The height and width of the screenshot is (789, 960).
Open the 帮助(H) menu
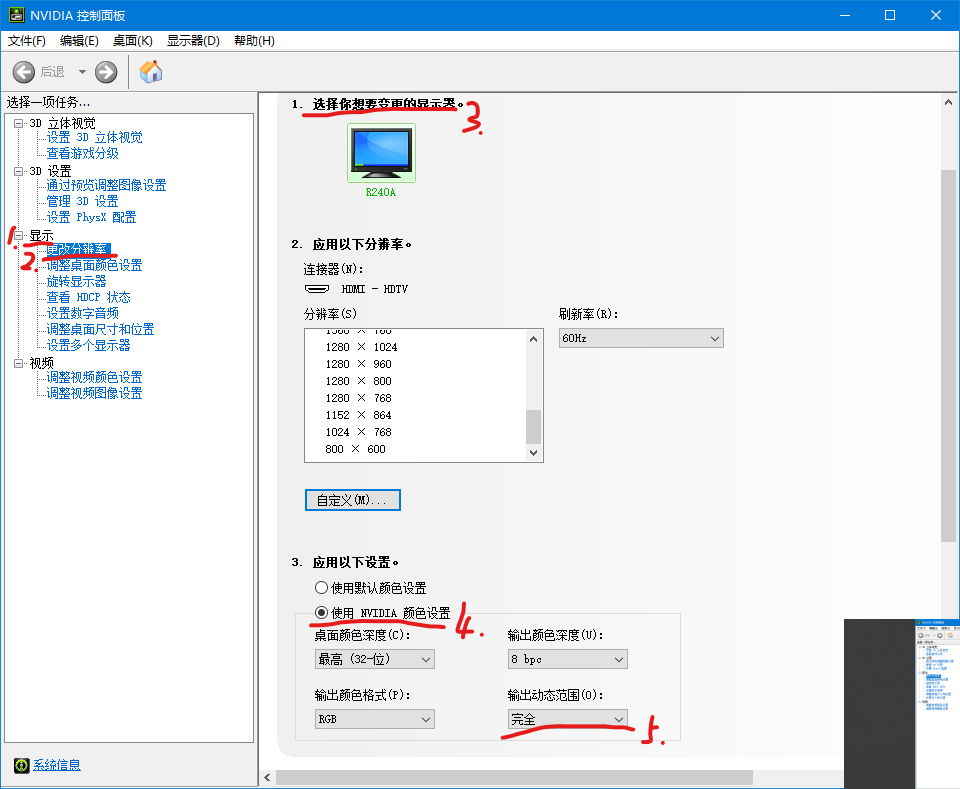click(255, 41)
